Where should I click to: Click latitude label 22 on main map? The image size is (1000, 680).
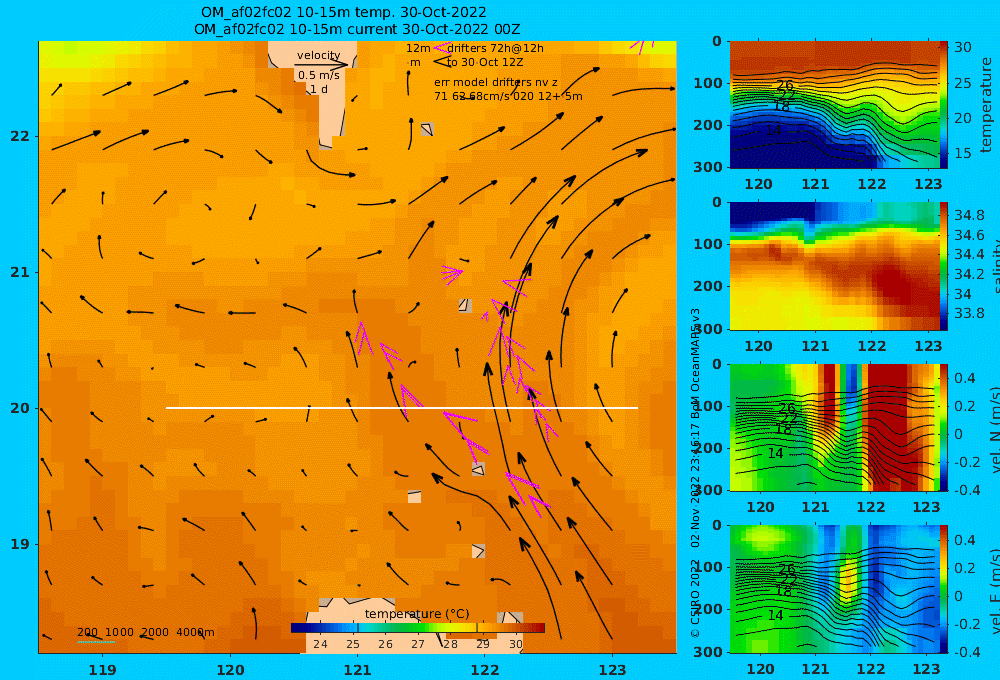point(20,136)
